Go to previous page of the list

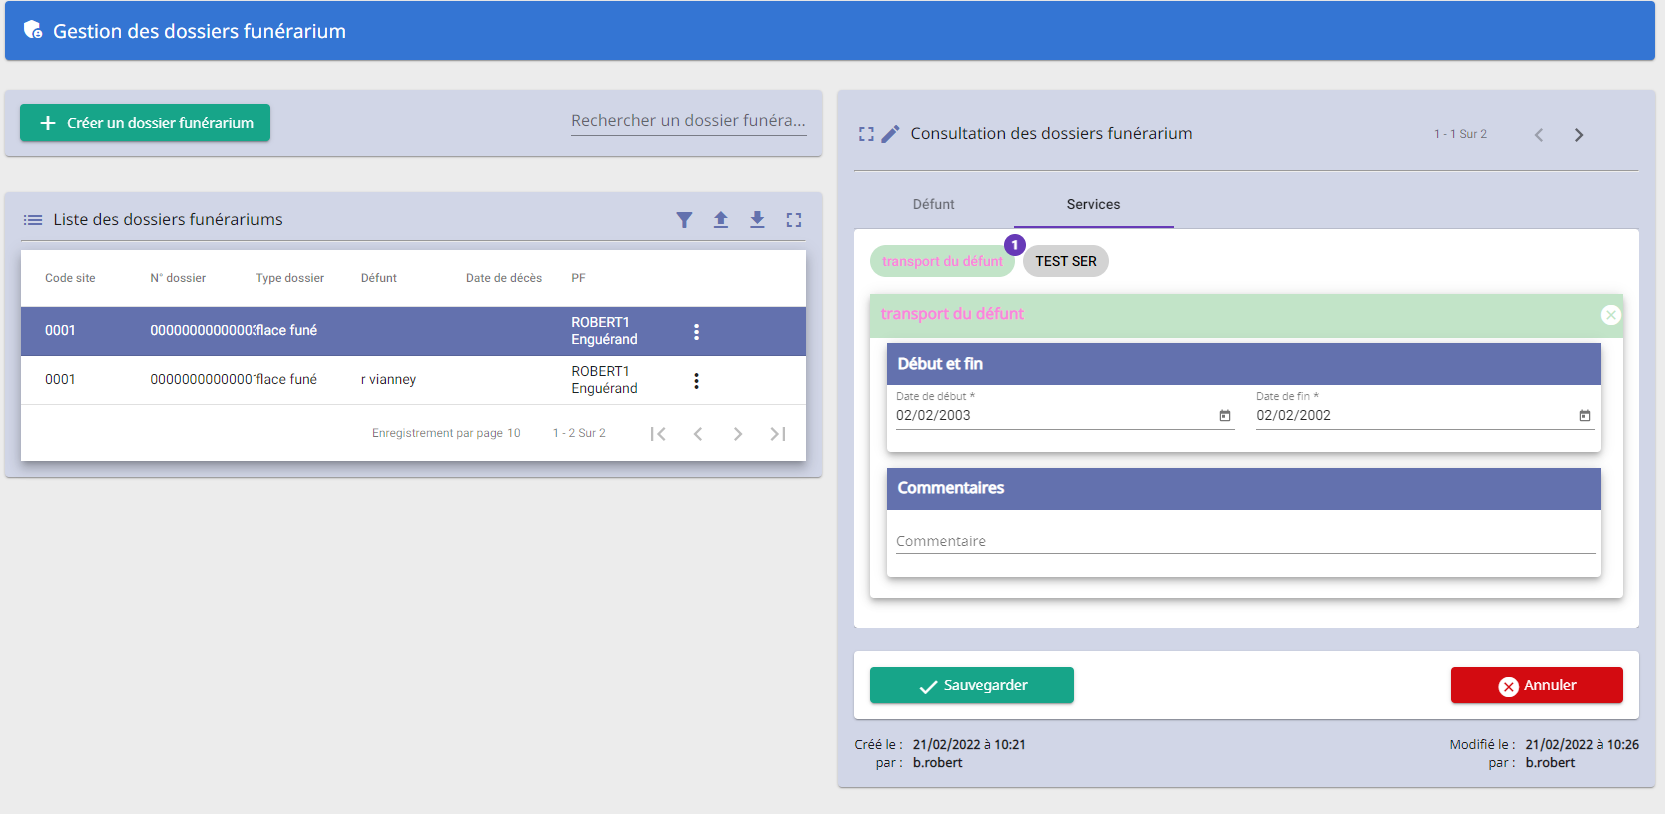click(698, 434)
